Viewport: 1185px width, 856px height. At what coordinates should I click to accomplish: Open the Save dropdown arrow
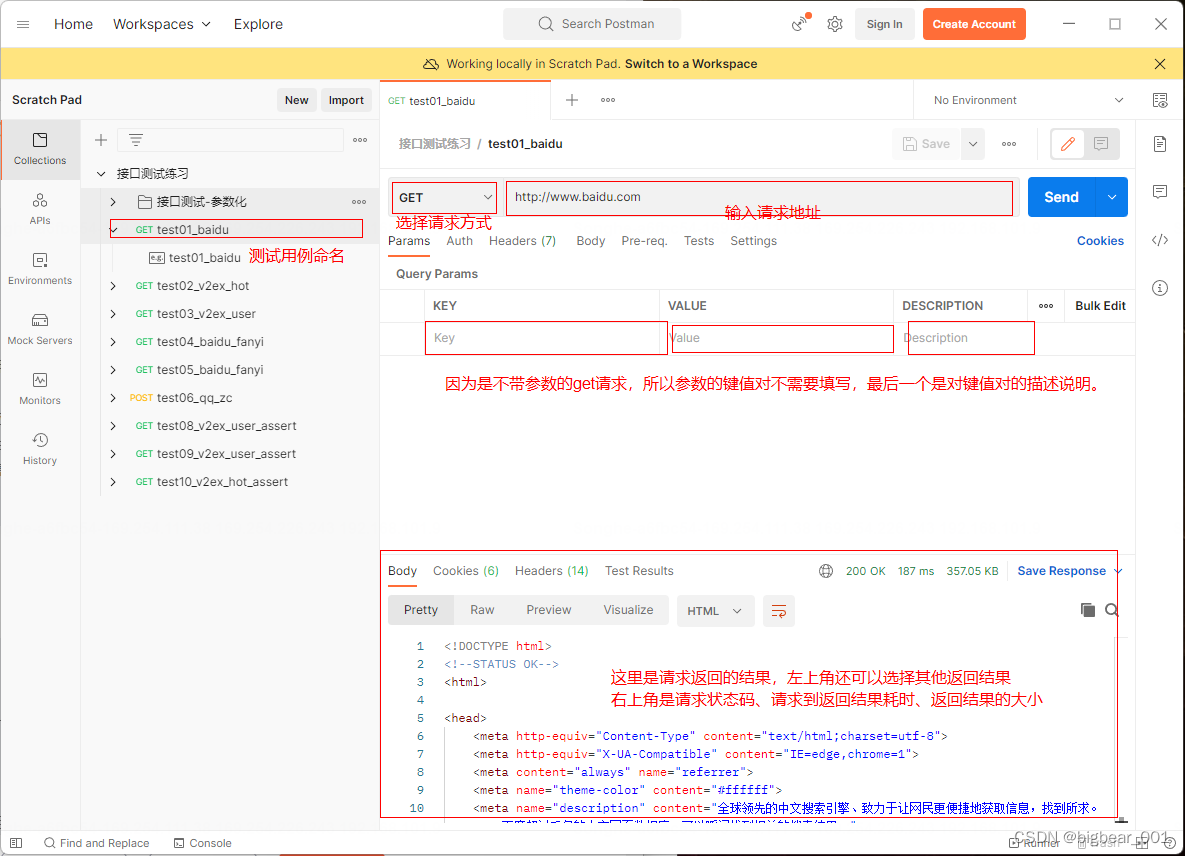[x=973, y=144]
